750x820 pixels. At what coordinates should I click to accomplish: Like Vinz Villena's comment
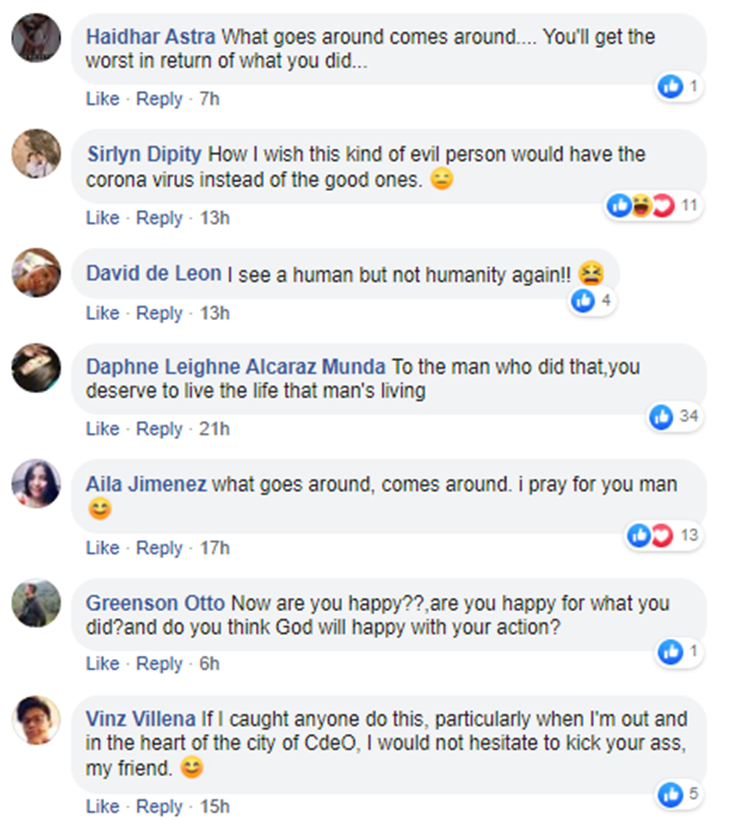102,806
